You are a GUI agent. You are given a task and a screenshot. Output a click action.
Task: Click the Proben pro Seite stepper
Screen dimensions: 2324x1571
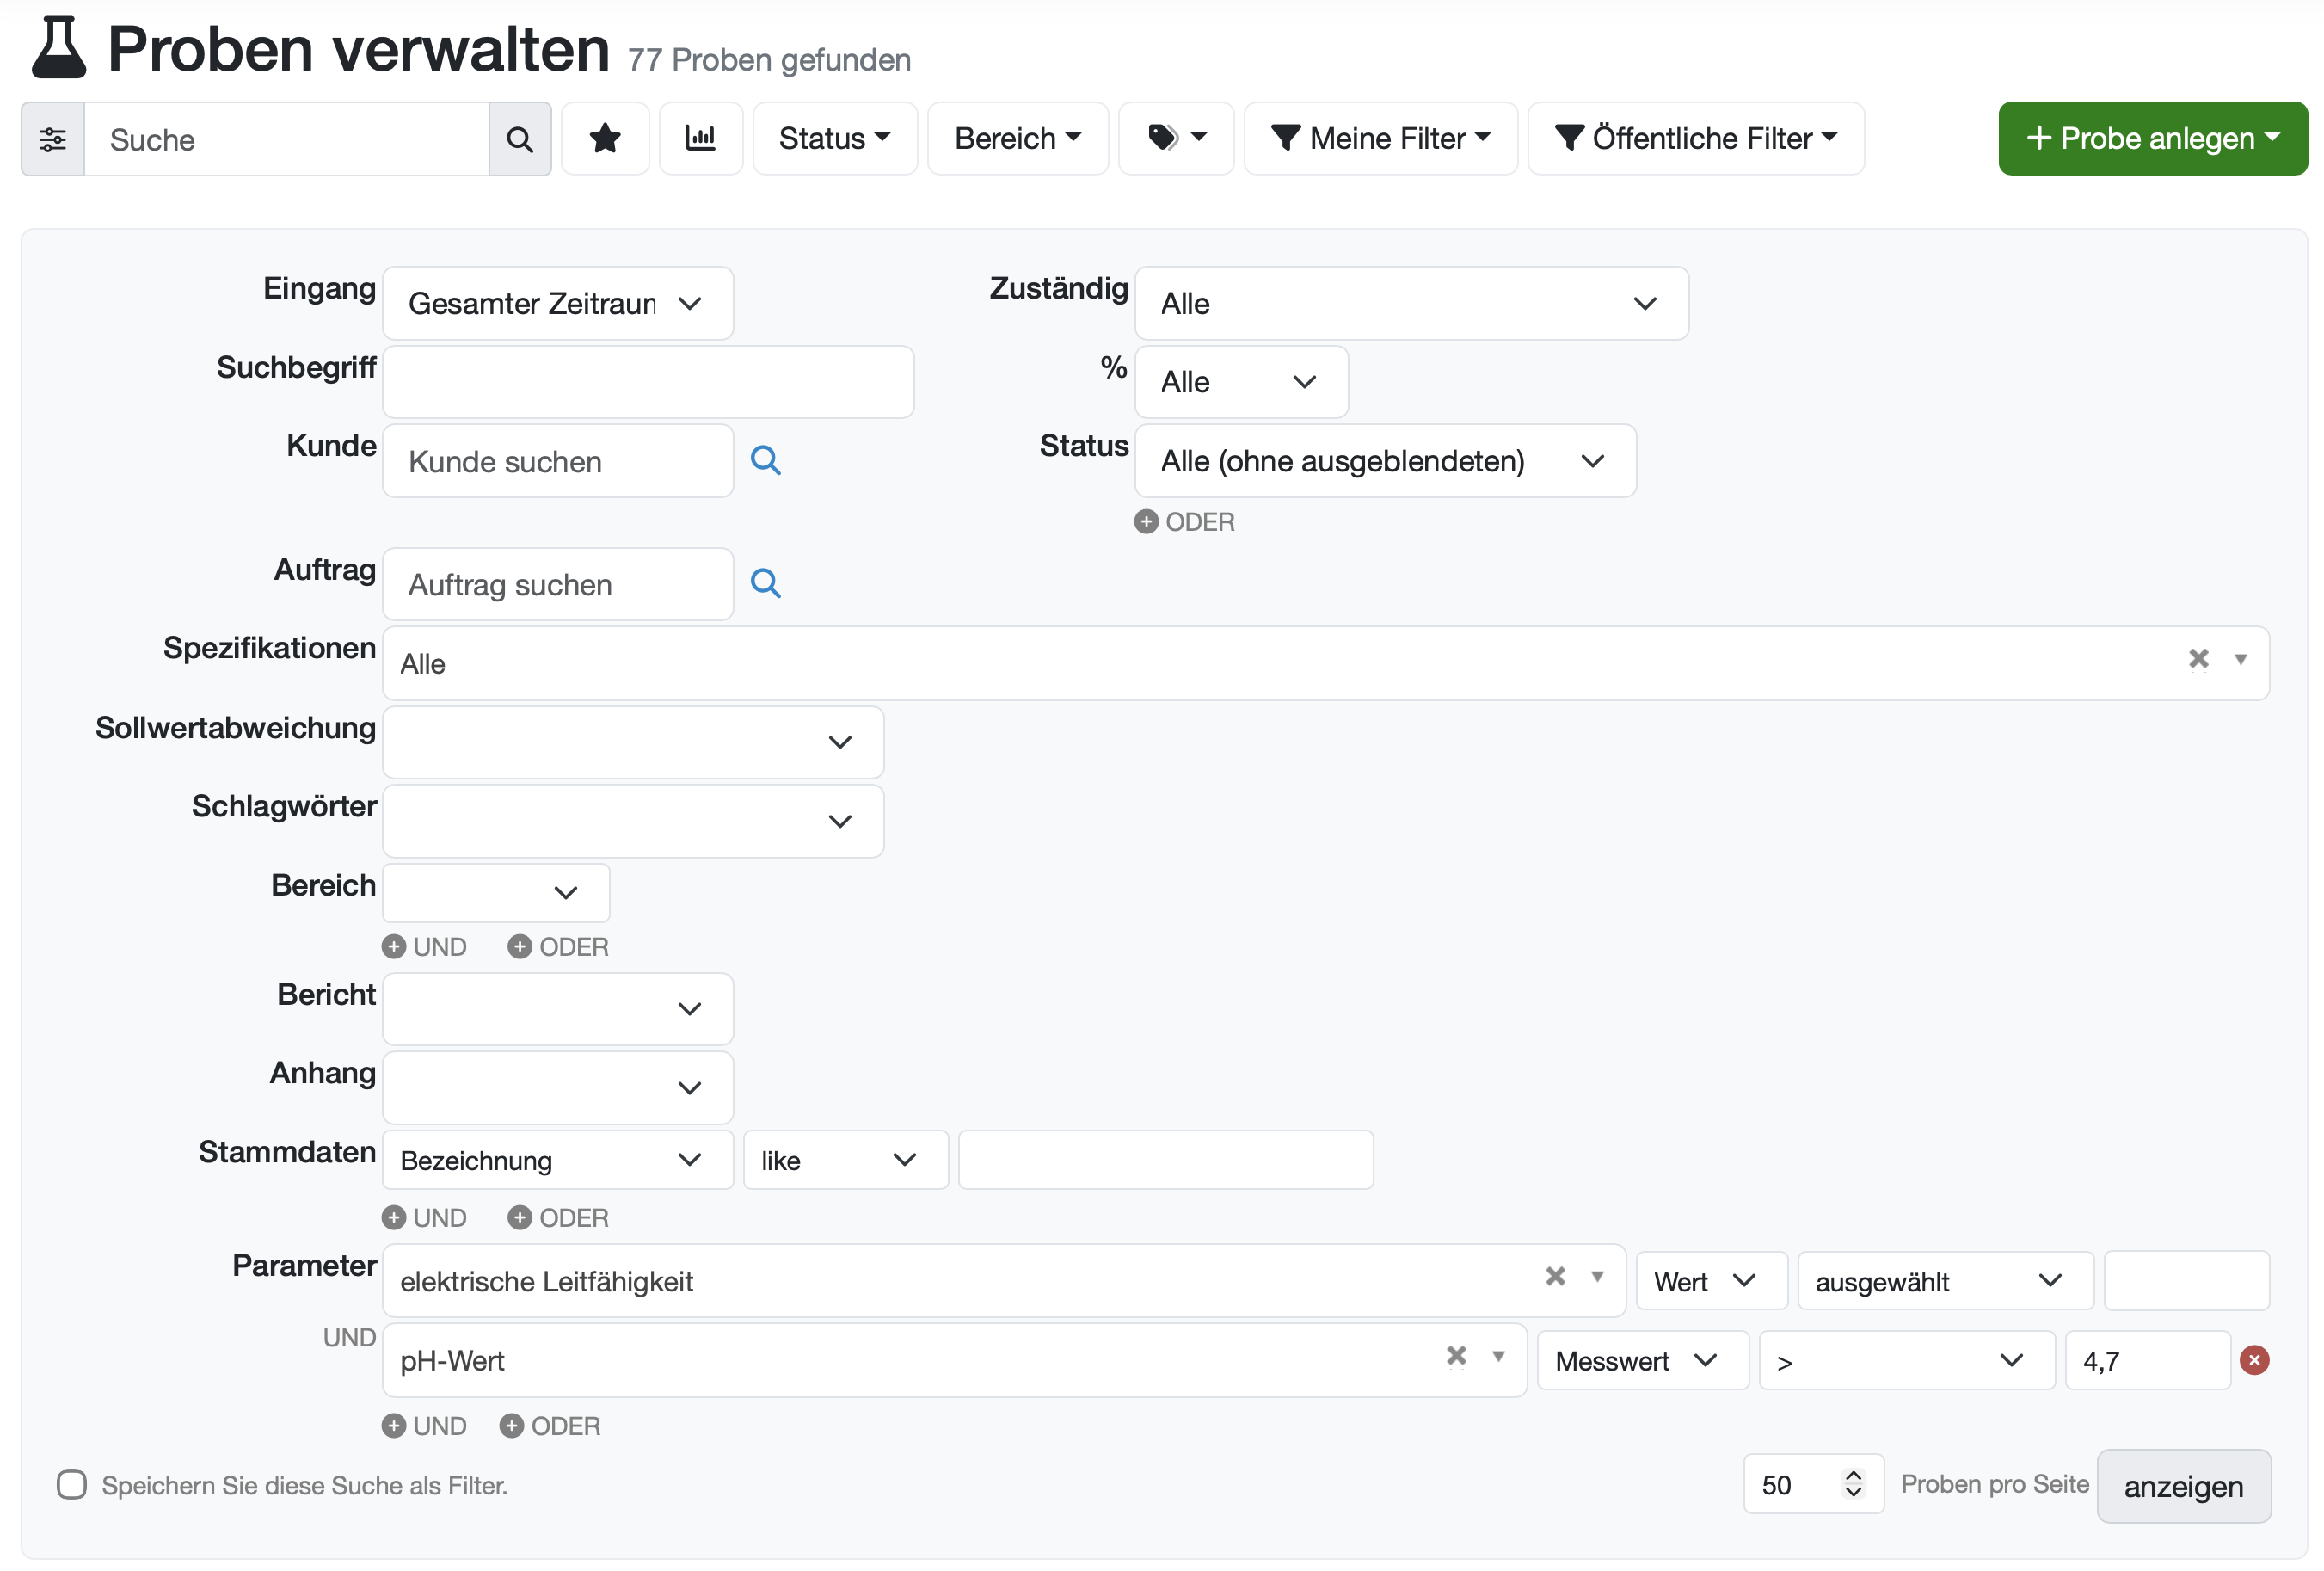click(x=1852, y=1484)
